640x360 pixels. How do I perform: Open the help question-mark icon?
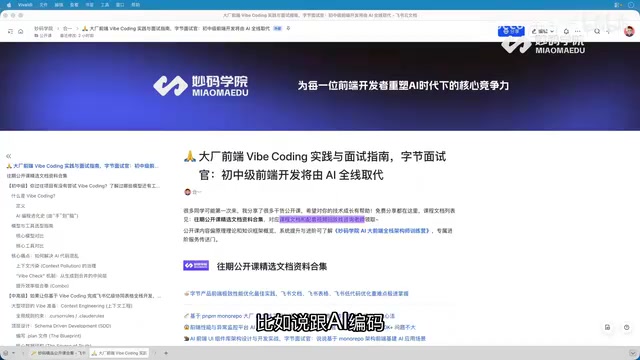[x=627, y=327]
